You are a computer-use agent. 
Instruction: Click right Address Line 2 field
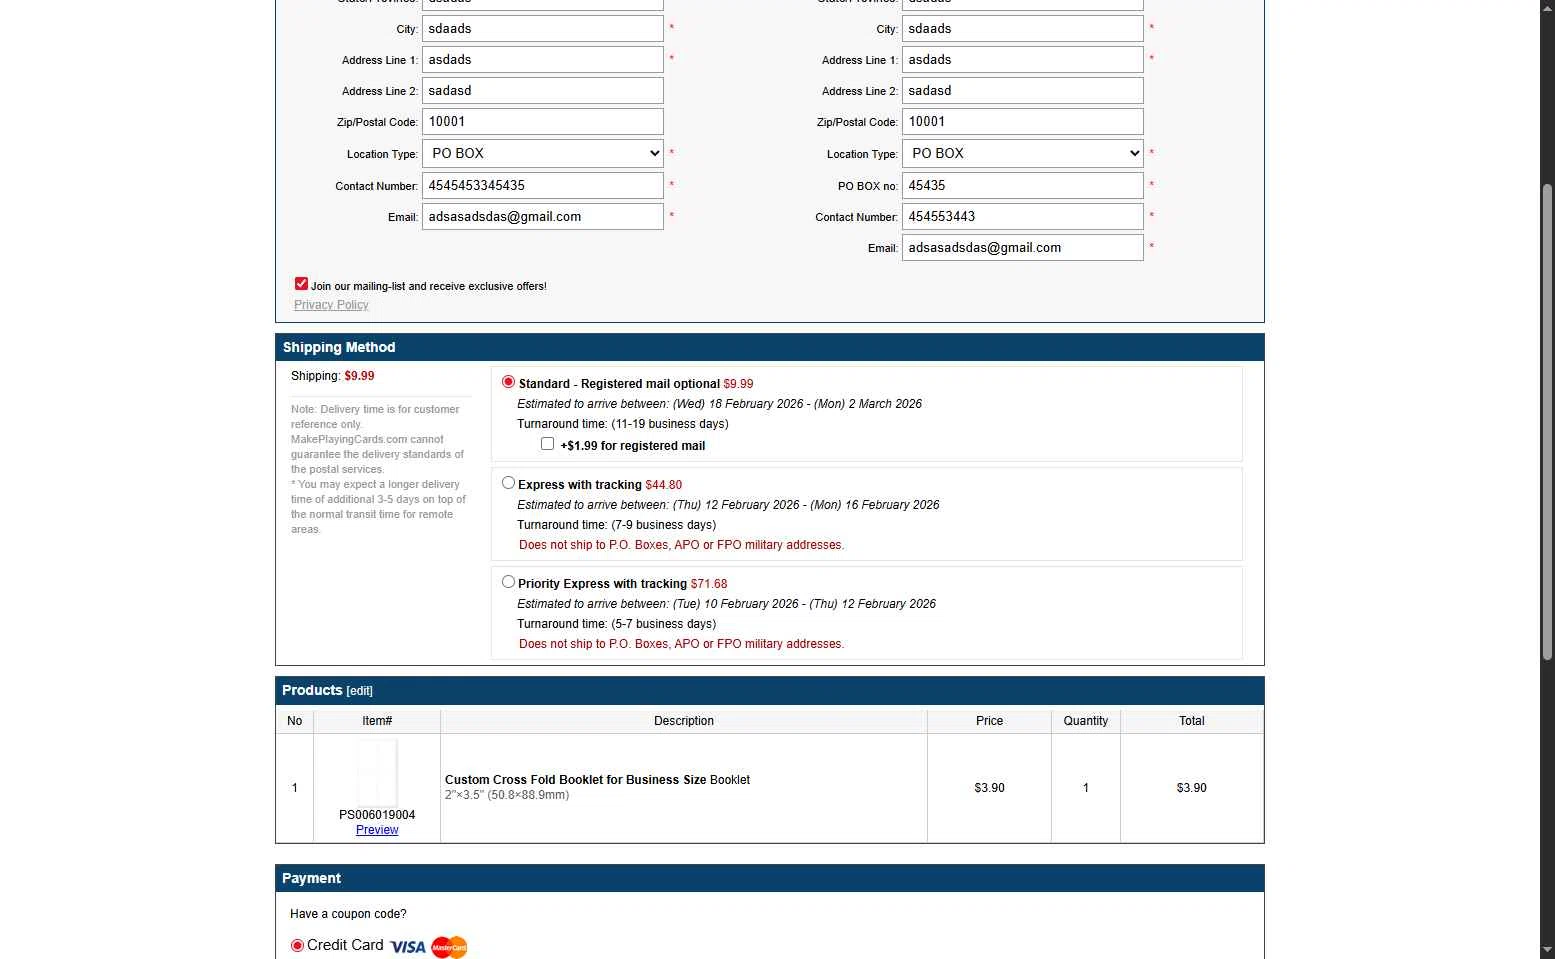coord(1023,91)
